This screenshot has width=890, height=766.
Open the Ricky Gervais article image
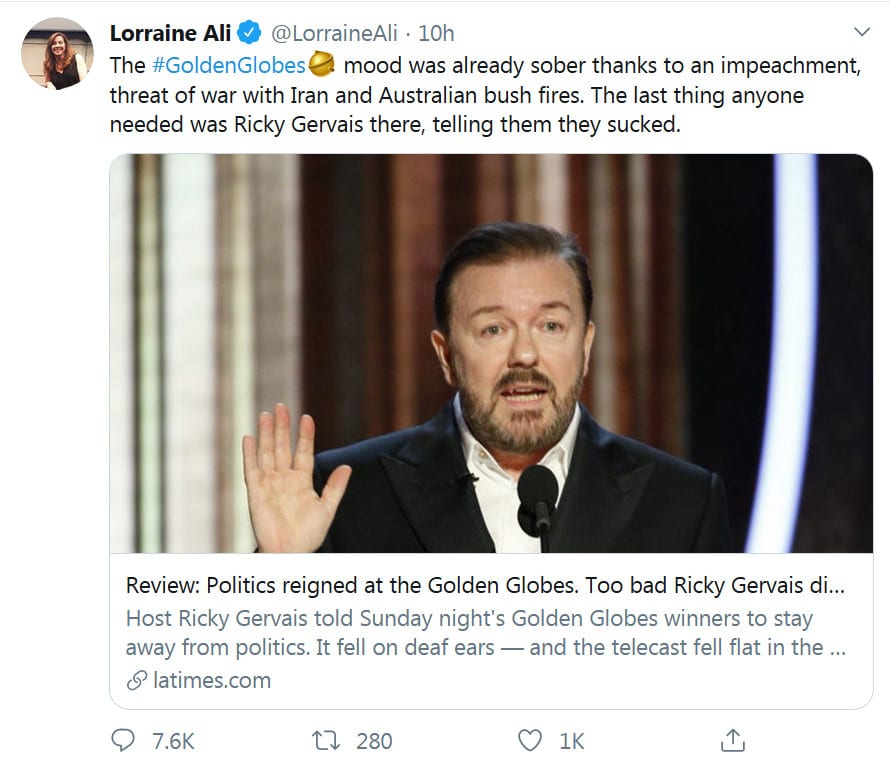491,353
